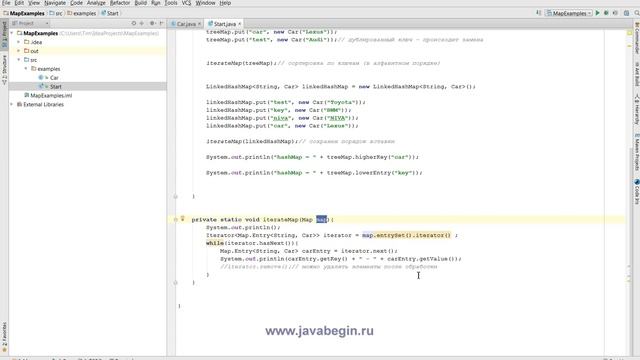Open the Tools menu

171,3
